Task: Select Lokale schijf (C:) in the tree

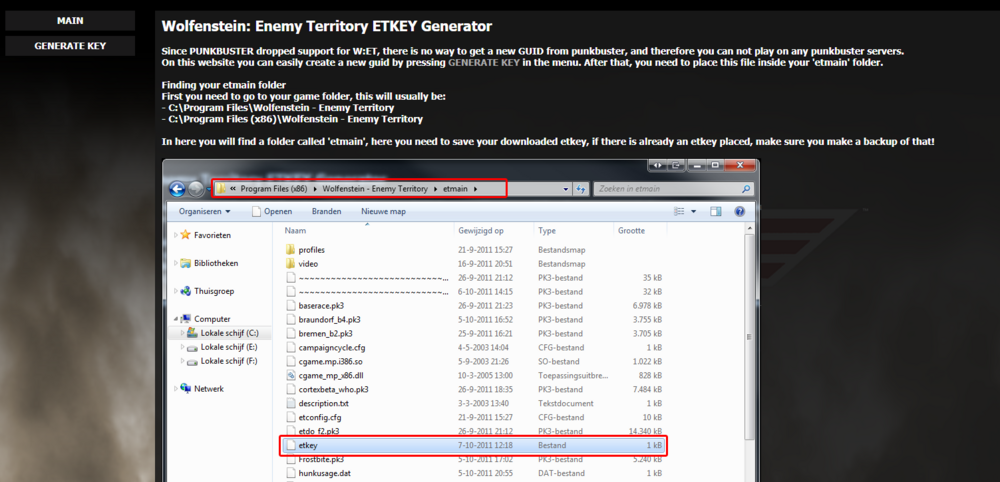Action: point(229,333)
